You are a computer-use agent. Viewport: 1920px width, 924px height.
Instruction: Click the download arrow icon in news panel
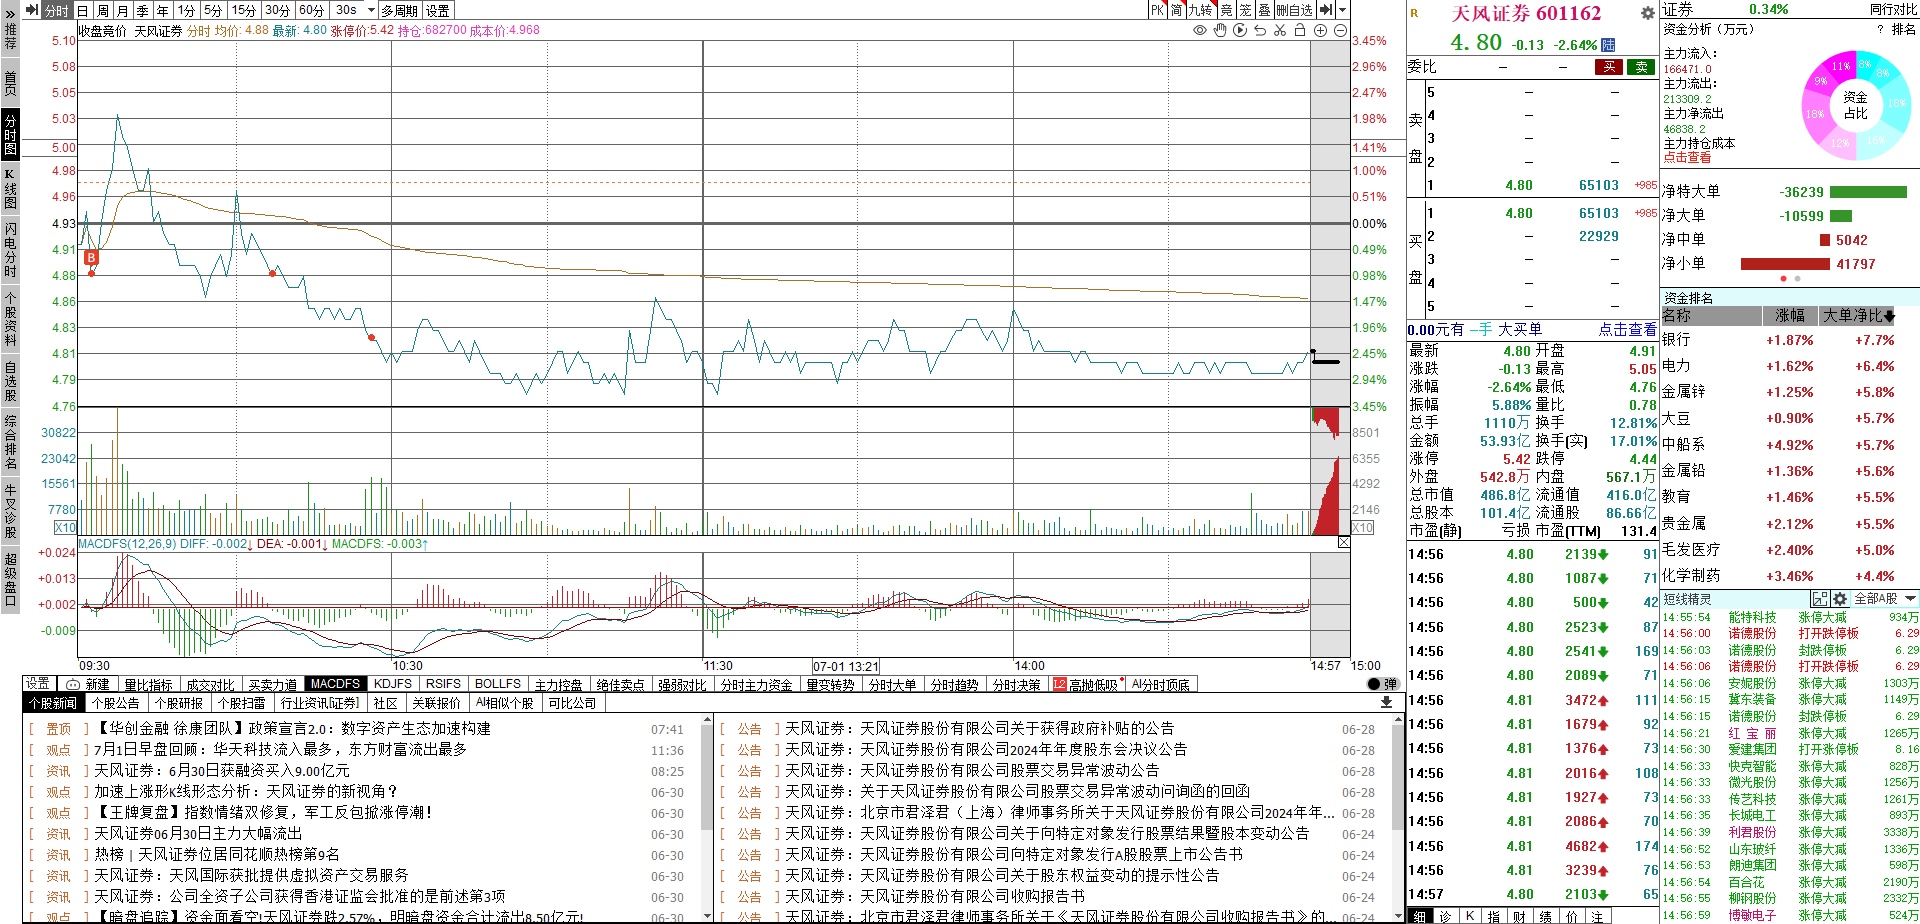[x=1386, y=703]
